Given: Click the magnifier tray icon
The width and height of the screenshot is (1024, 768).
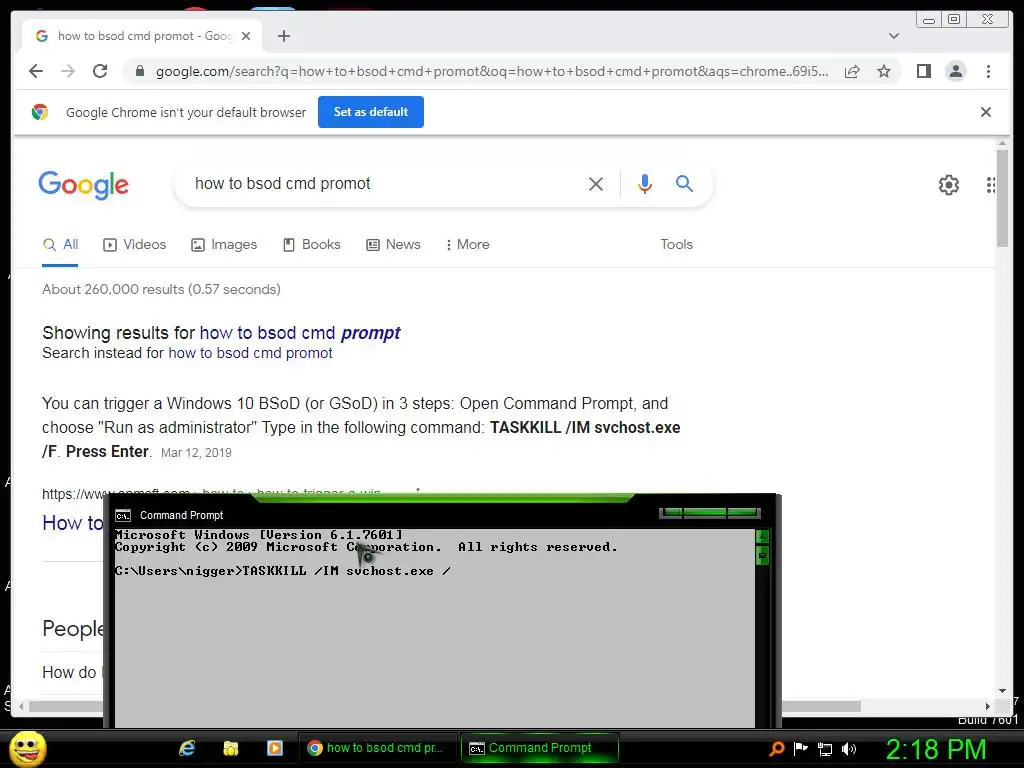Looking at the screenshot, I should (776, 748).
